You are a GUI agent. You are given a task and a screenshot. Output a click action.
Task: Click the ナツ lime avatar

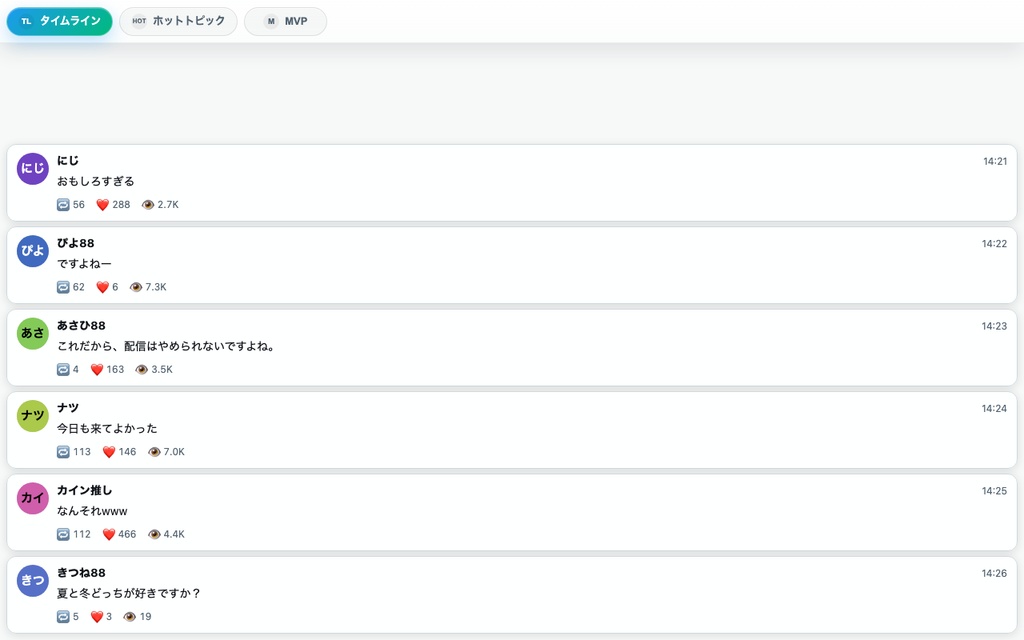pos(33,415)
